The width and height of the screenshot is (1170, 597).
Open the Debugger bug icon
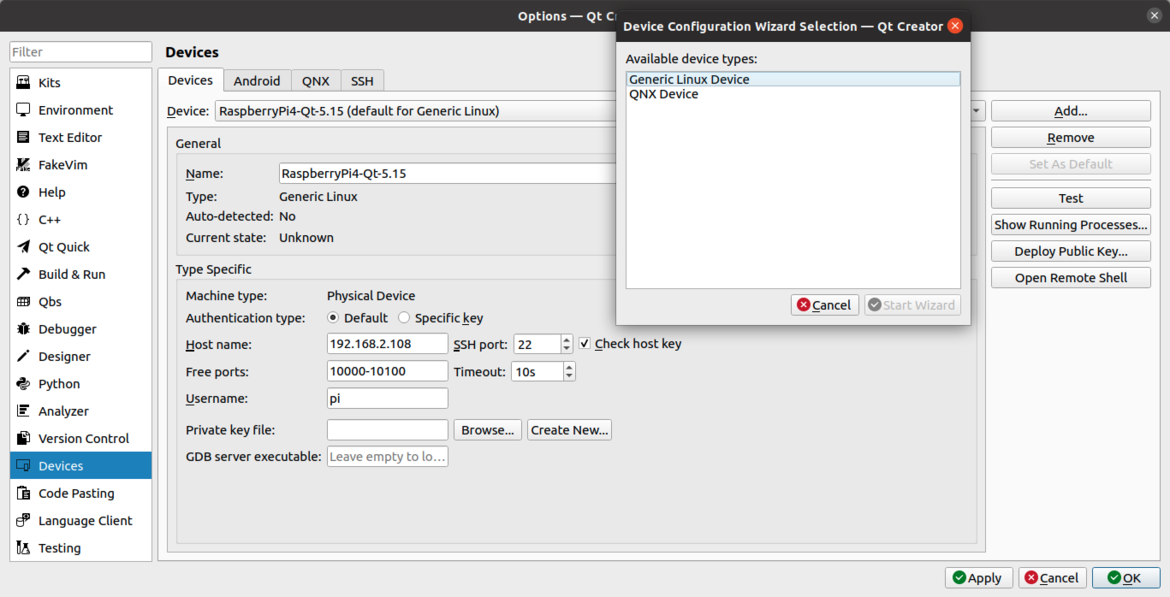click(23, 329)
